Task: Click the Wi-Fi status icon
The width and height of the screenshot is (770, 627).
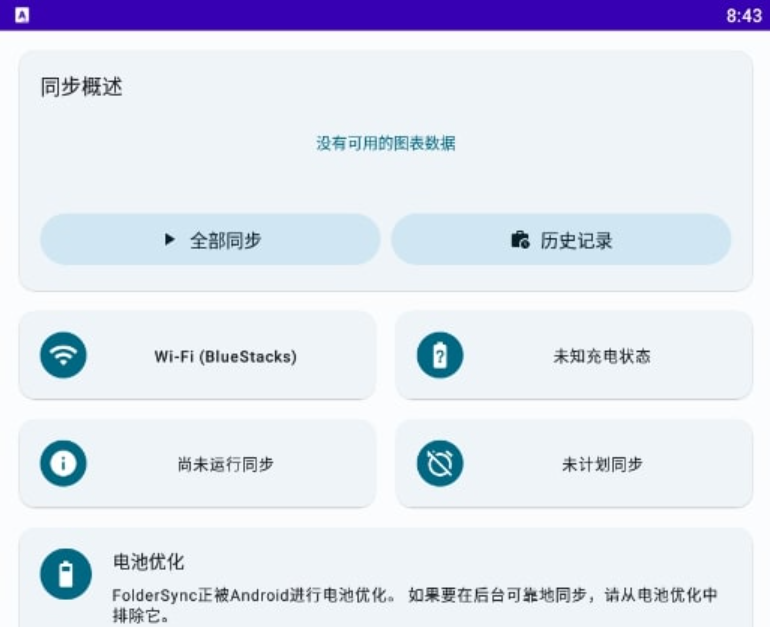Action: coord(63,355)
